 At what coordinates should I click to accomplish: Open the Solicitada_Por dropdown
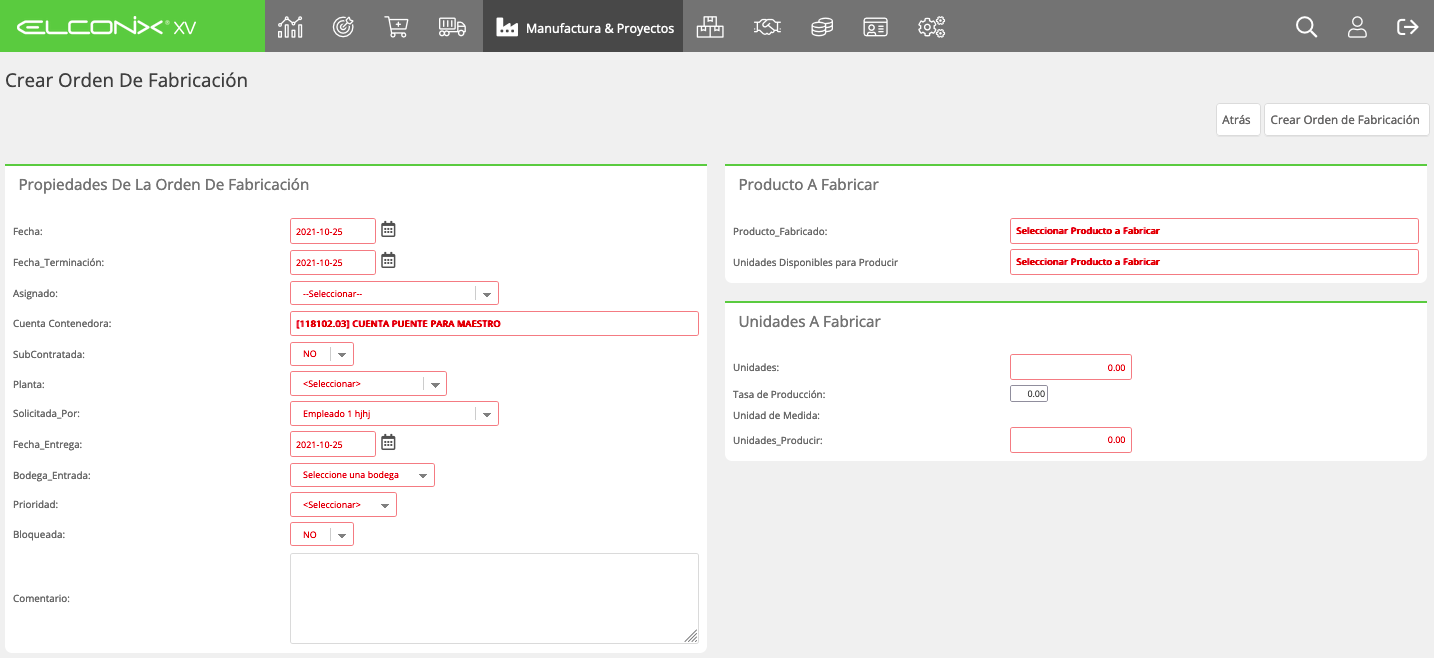(x=394, y=414)
